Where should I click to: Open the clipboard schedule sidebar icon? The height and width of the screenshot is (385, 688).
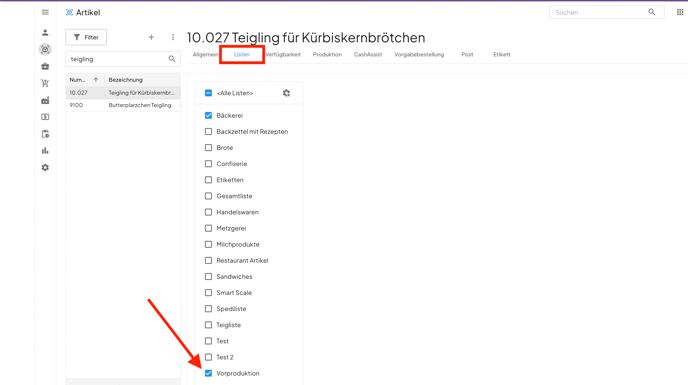[x=45, y=134]
